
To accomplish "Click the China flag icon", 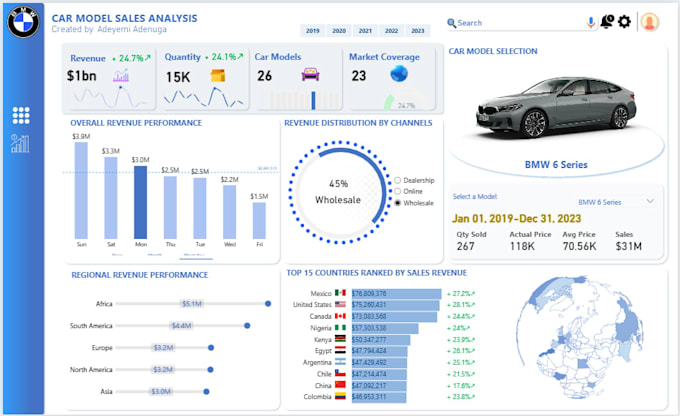I will 340,385.
